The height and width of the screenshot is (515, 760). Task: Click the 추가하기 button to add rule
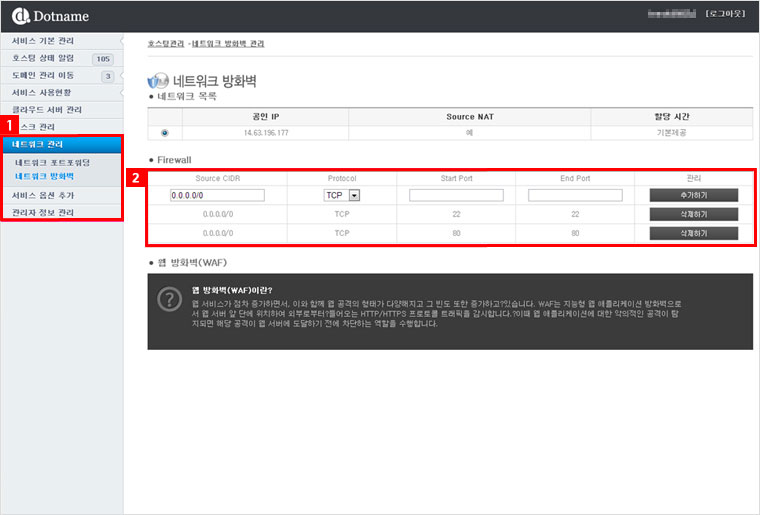693,195
